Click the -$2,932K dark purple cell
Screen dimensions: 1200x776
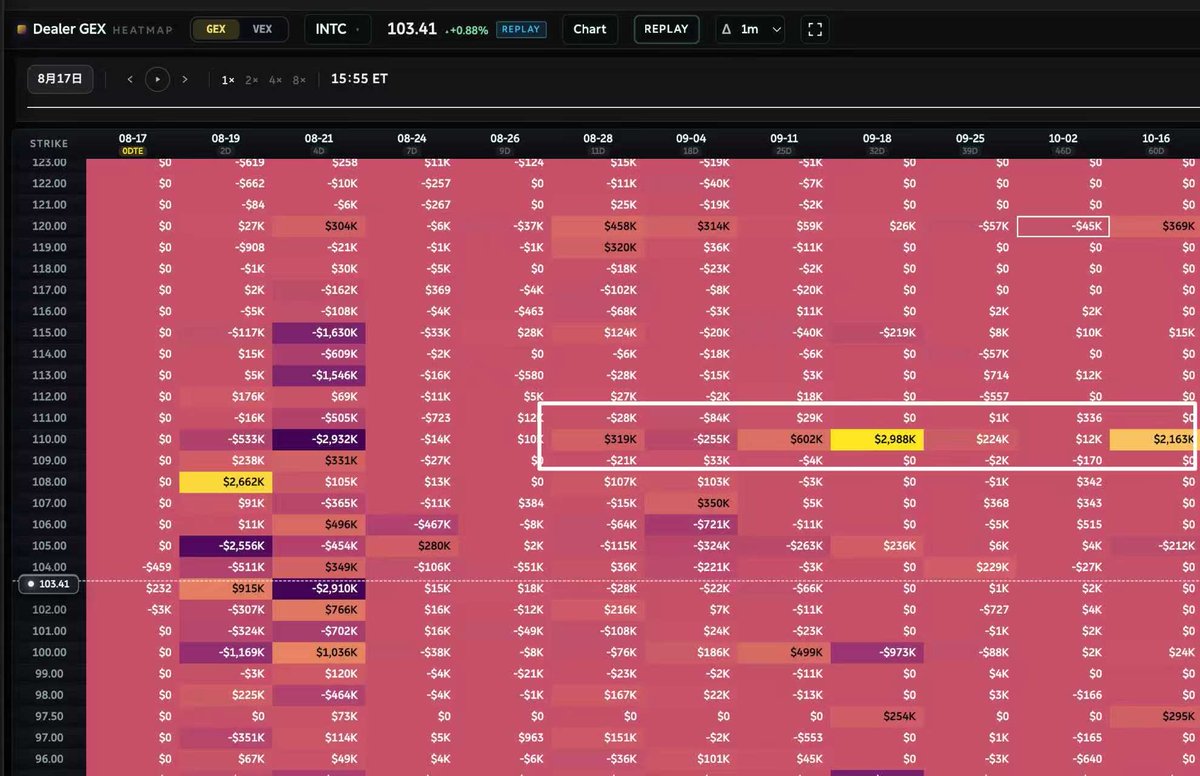tap(319, 439)
